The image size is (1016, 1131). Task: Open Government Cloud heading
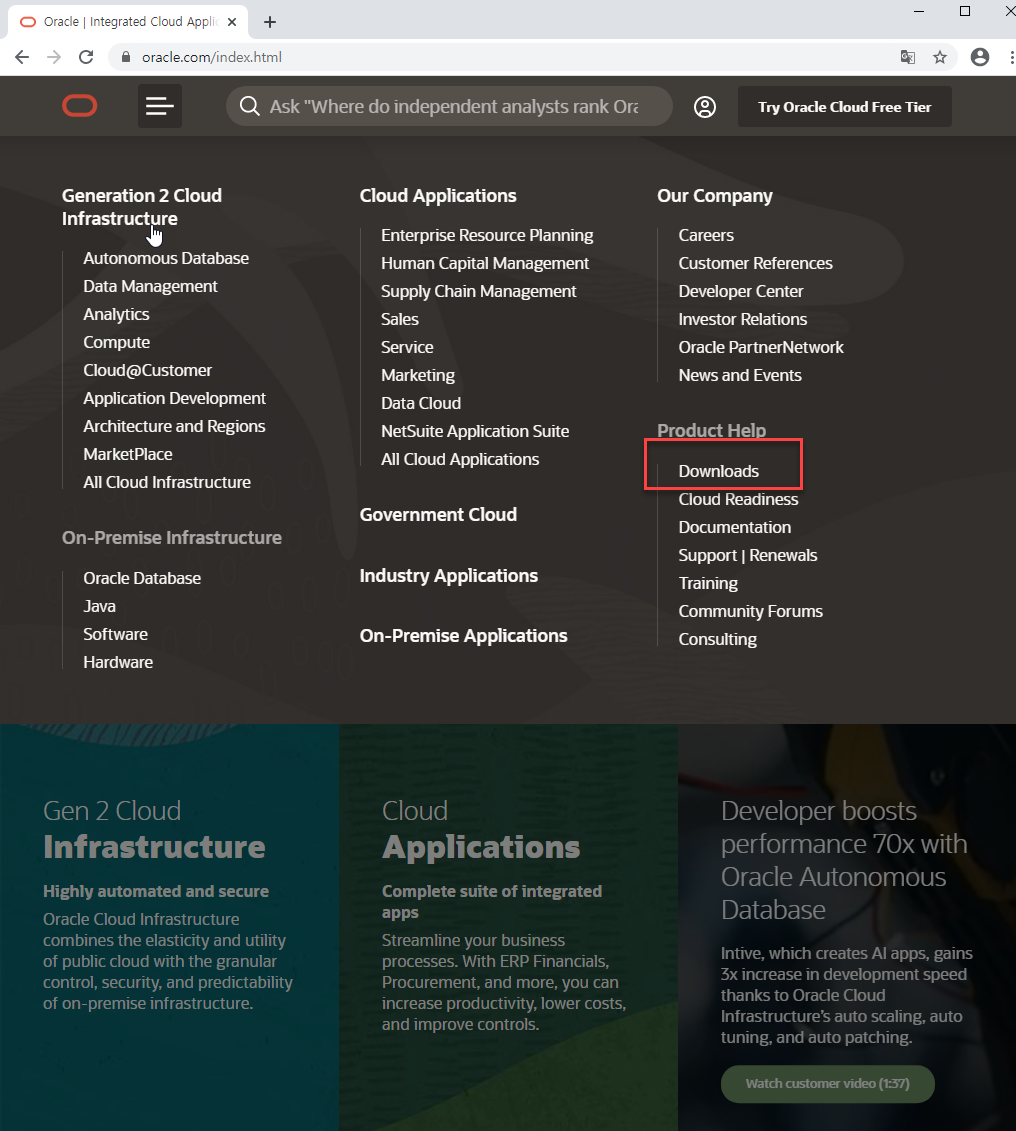(x=438, y=514)
